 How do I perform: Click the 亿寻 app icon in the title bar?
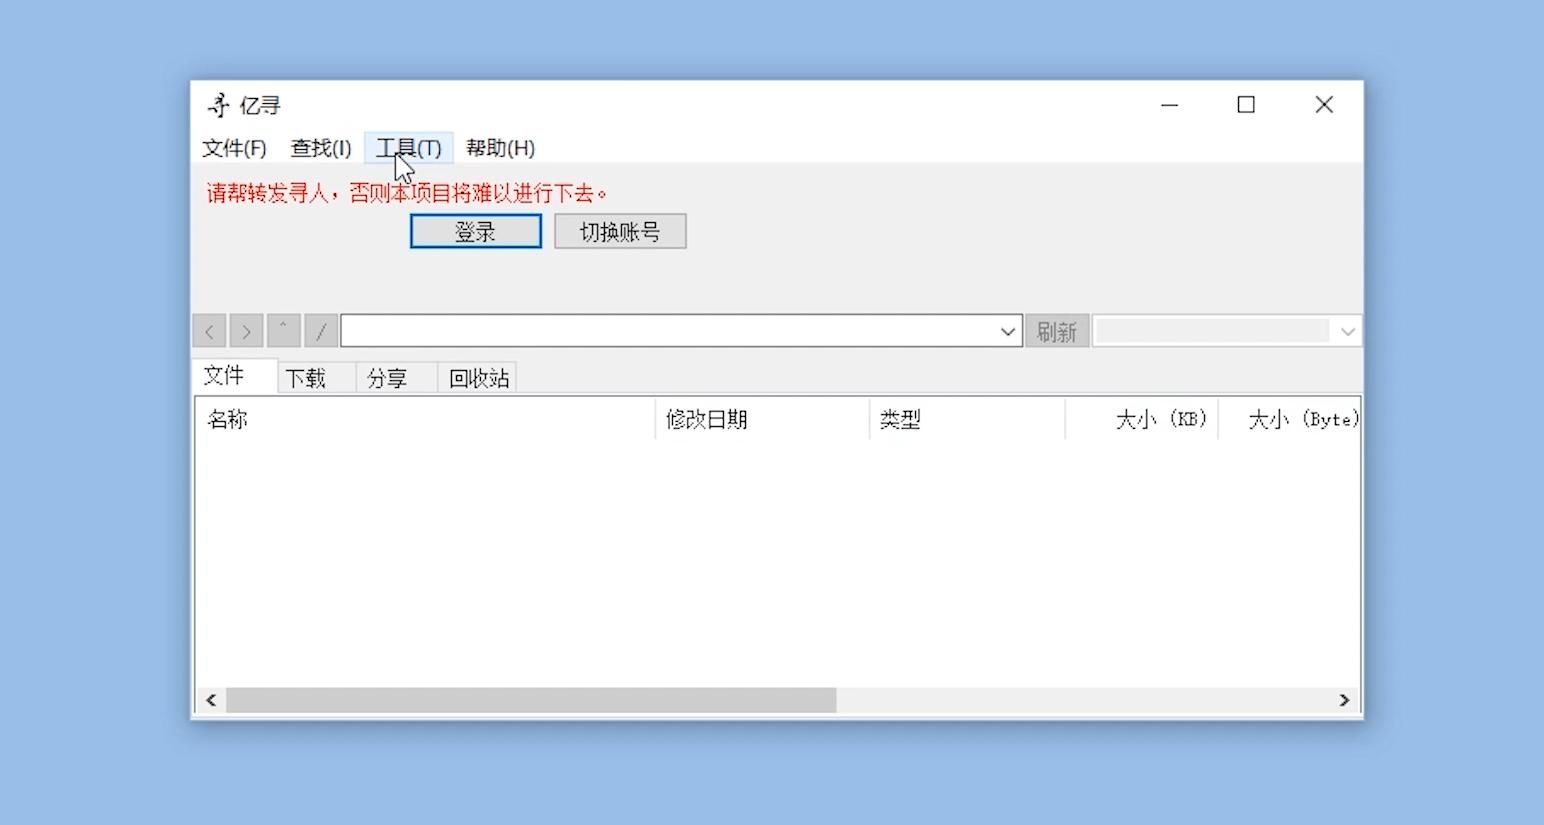click(219, 104)
